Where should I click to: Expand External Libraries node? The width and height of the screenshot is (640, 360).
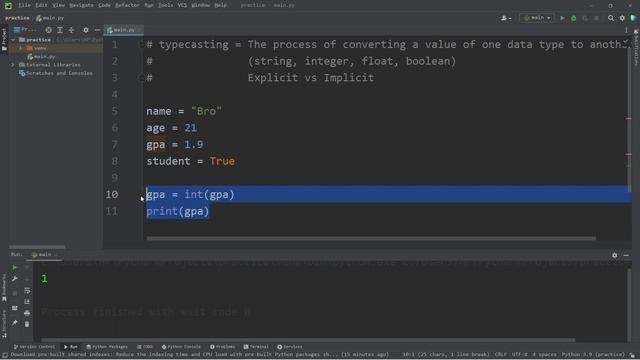coord(13,65)
